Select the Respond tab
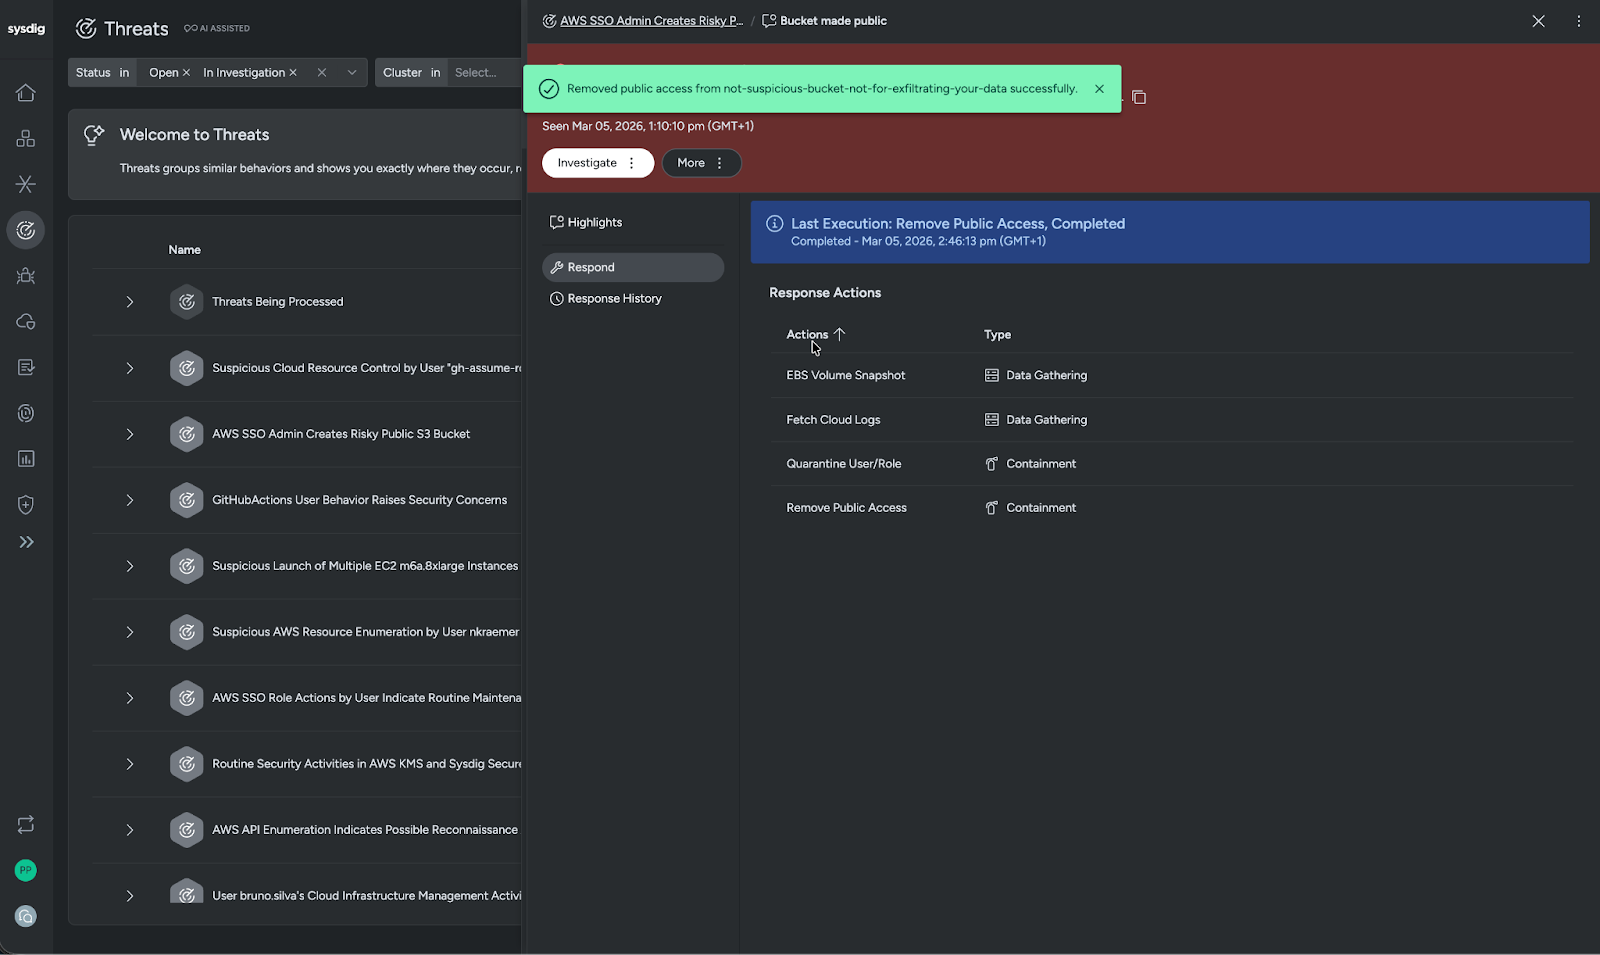Image resolution: width=1600 pixels, height=955 pixels. pos(632,267)
